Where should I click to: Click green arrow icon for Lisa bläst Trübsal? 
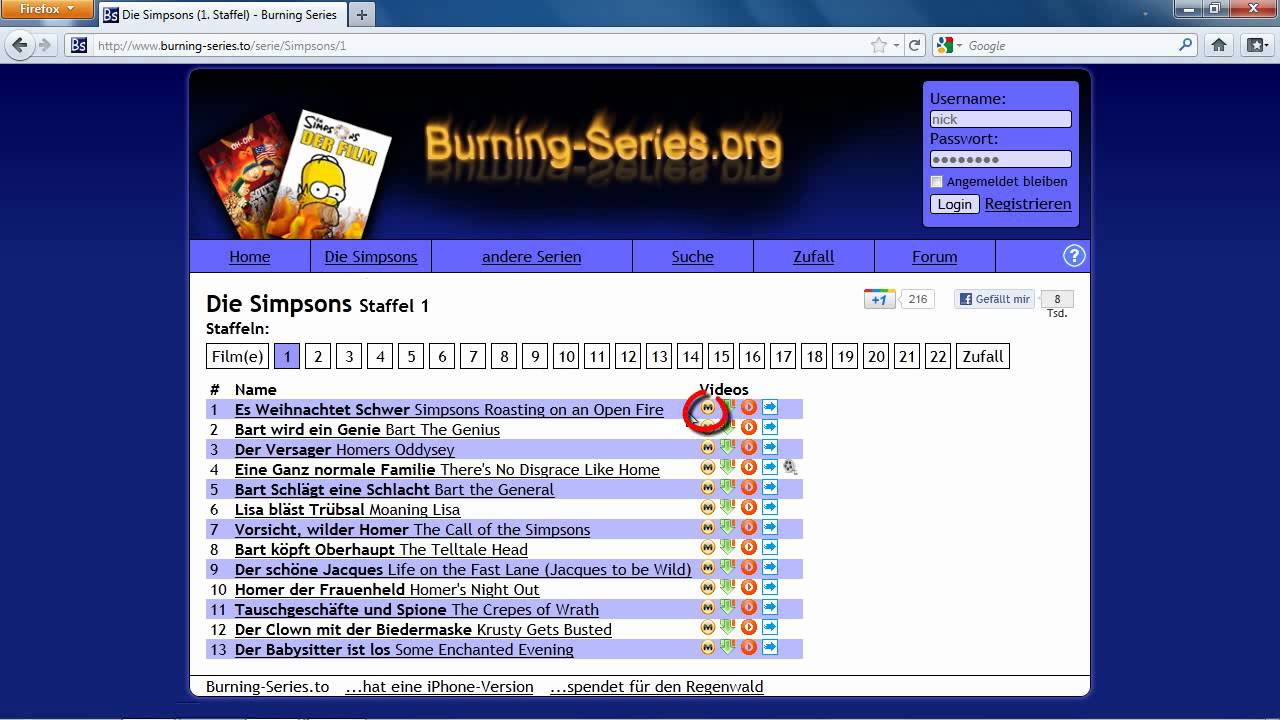point(728,507)
